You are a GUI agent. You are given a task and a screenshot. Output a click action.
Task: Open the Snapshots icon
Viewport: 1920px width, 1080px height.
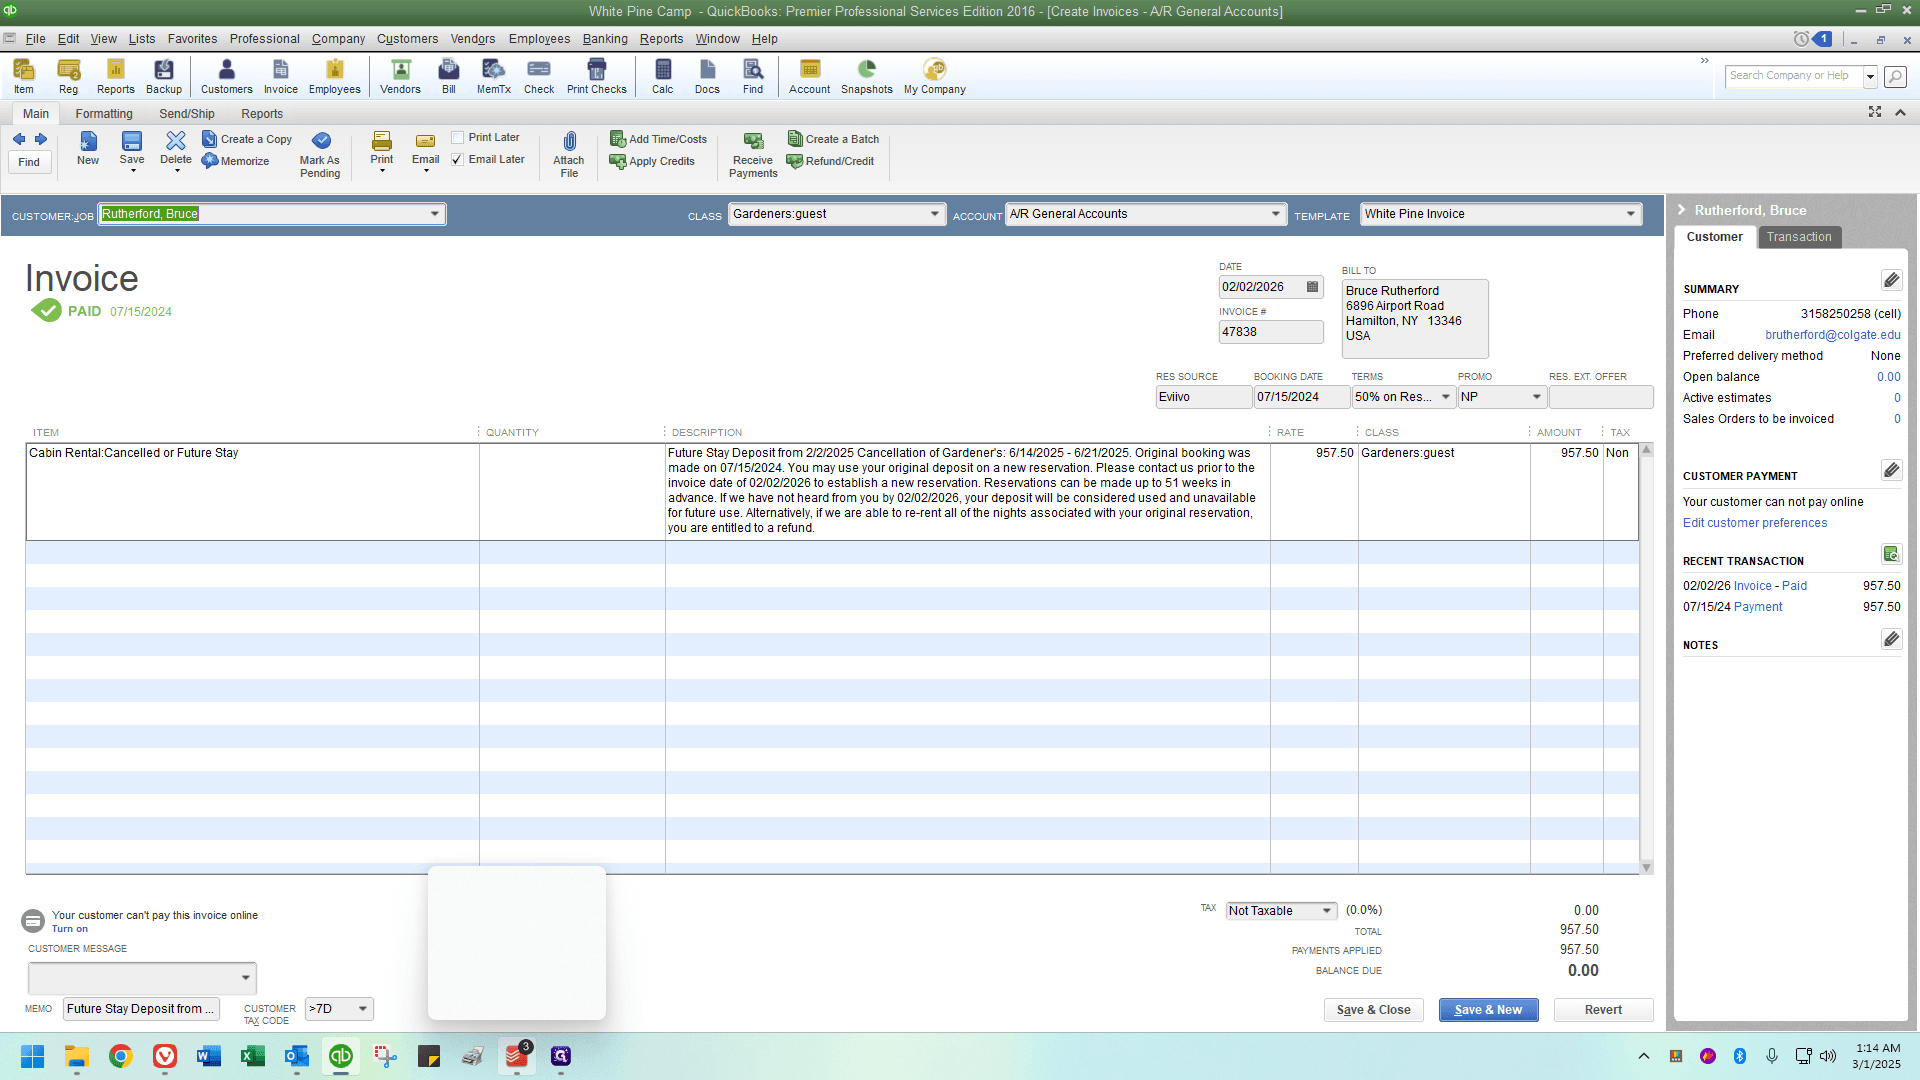point(867,76)
